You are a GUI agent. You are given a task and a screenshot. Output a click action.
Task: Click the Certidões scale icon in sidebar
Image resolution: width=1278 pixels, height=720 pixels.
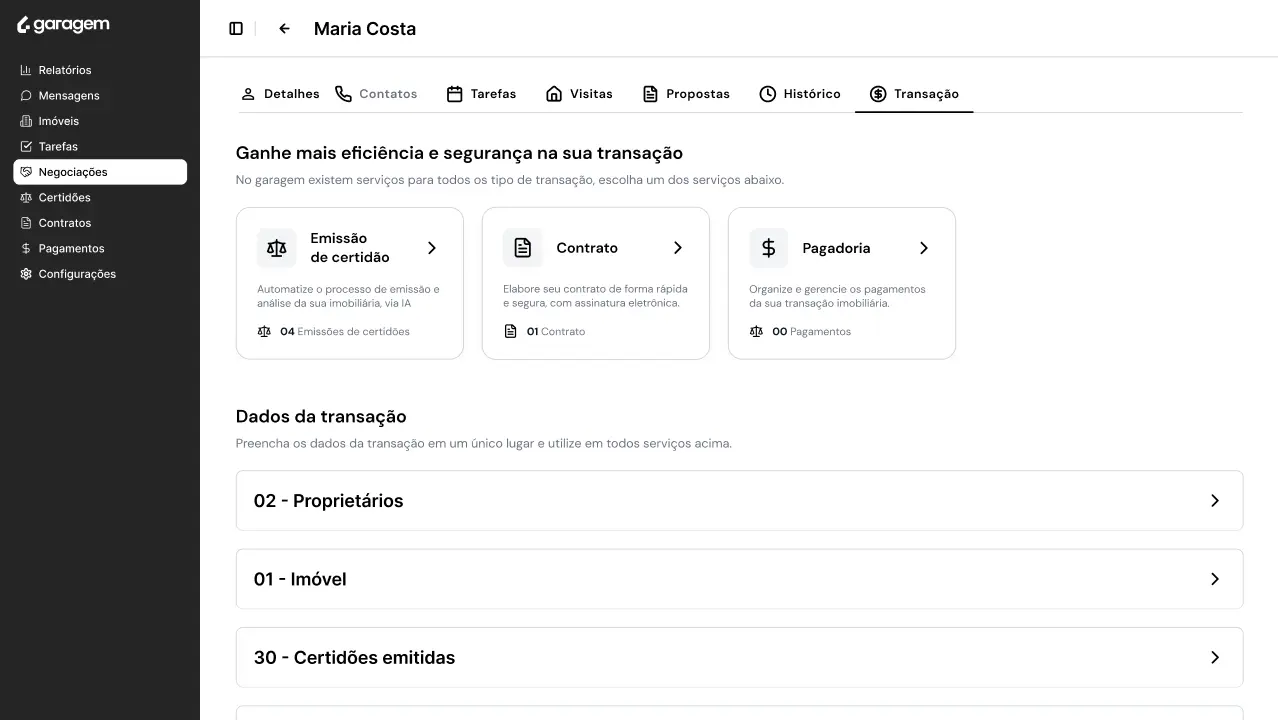tap(27, 198)
